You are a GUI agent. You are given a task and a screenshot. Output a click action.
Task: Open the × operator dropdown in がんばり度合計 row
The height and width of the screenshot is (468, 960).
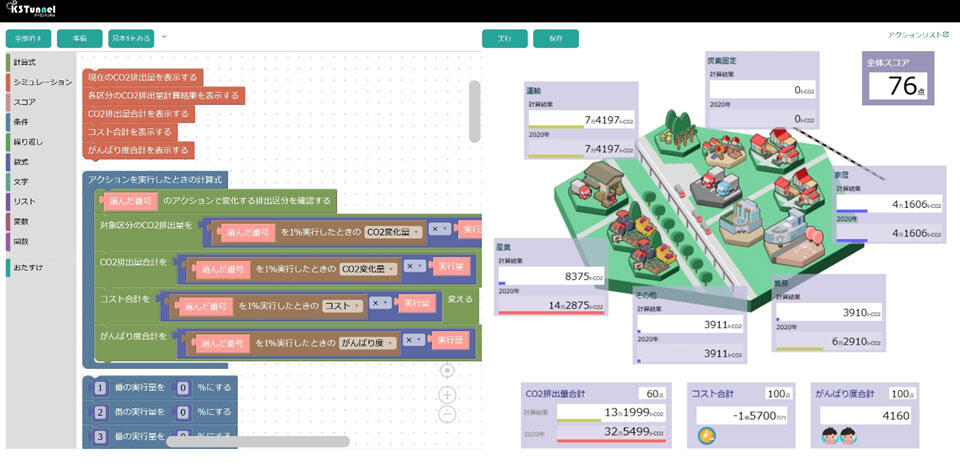(415, 339)
